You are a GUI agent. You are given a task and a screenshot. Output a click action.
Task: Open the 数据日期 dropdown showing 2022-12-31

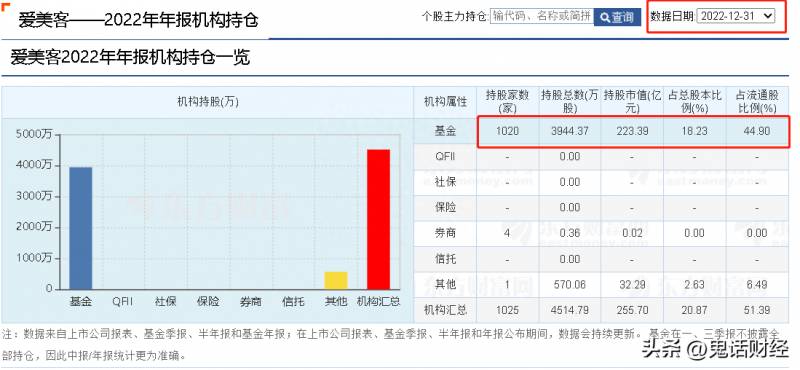[736, 16]
